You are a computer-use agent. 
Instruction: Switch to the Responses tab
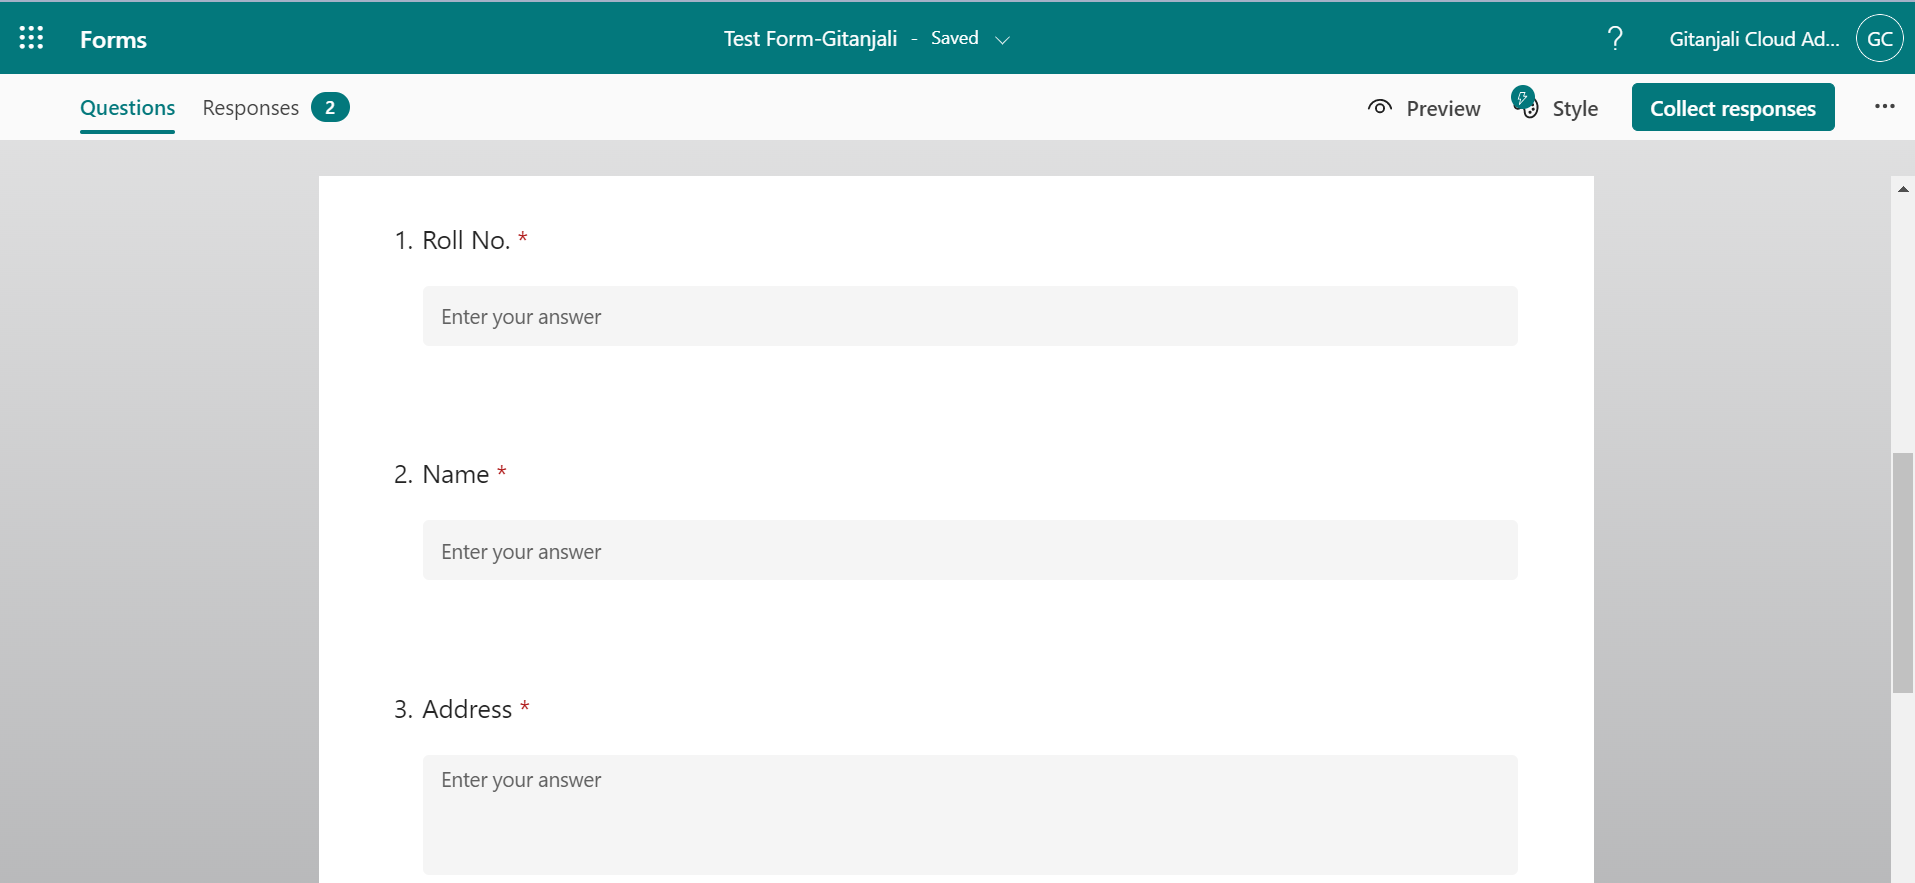coord(251,108)
